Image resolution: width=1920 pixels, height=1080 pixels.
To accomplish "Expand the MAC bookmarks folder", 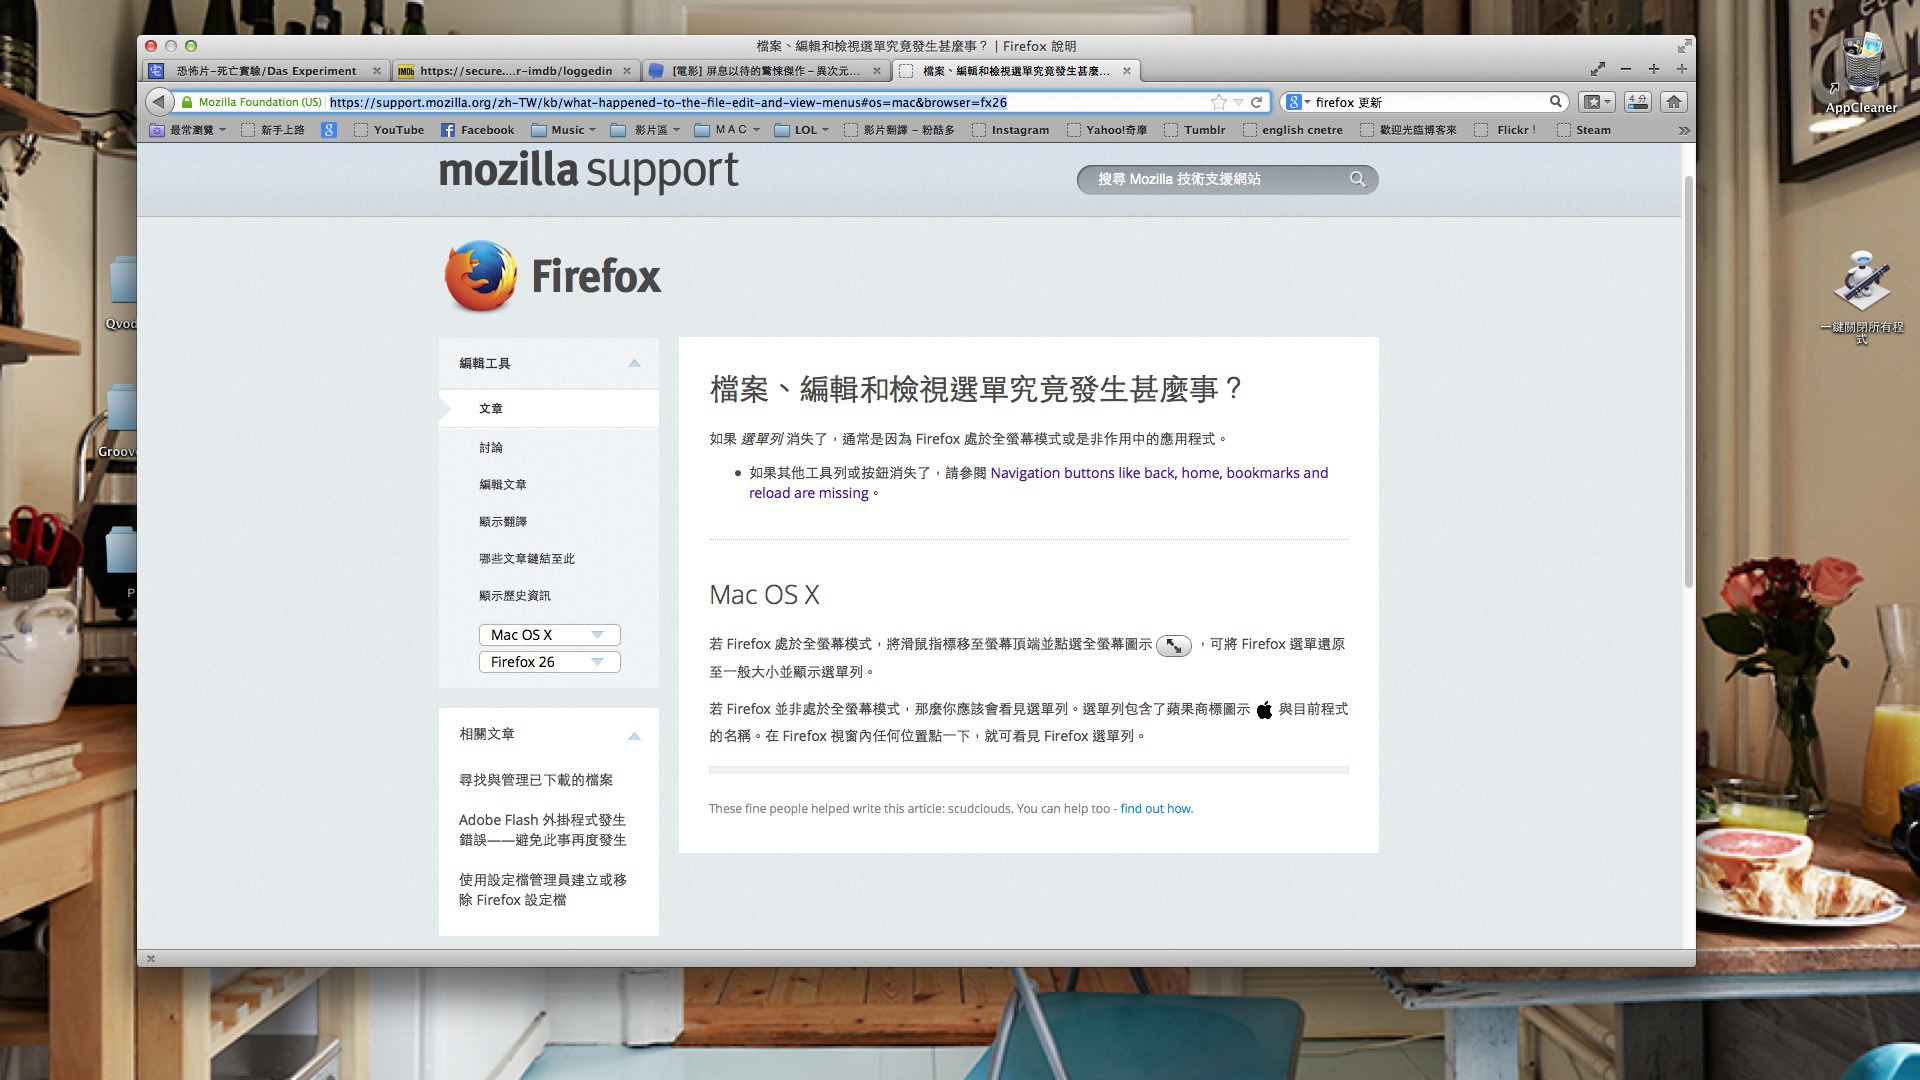I will 727,130.
